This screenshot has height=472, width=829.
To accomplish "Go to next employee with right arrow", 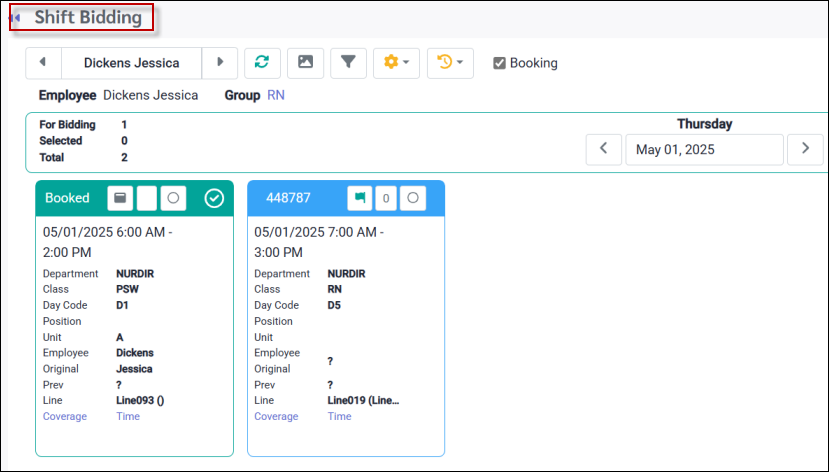I will (220, 62).
